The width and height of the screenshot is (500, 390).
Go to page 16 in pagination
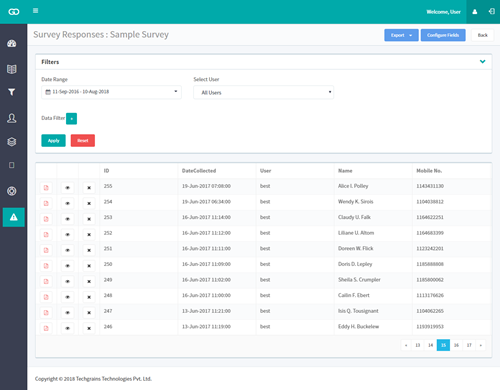(456, 345)
